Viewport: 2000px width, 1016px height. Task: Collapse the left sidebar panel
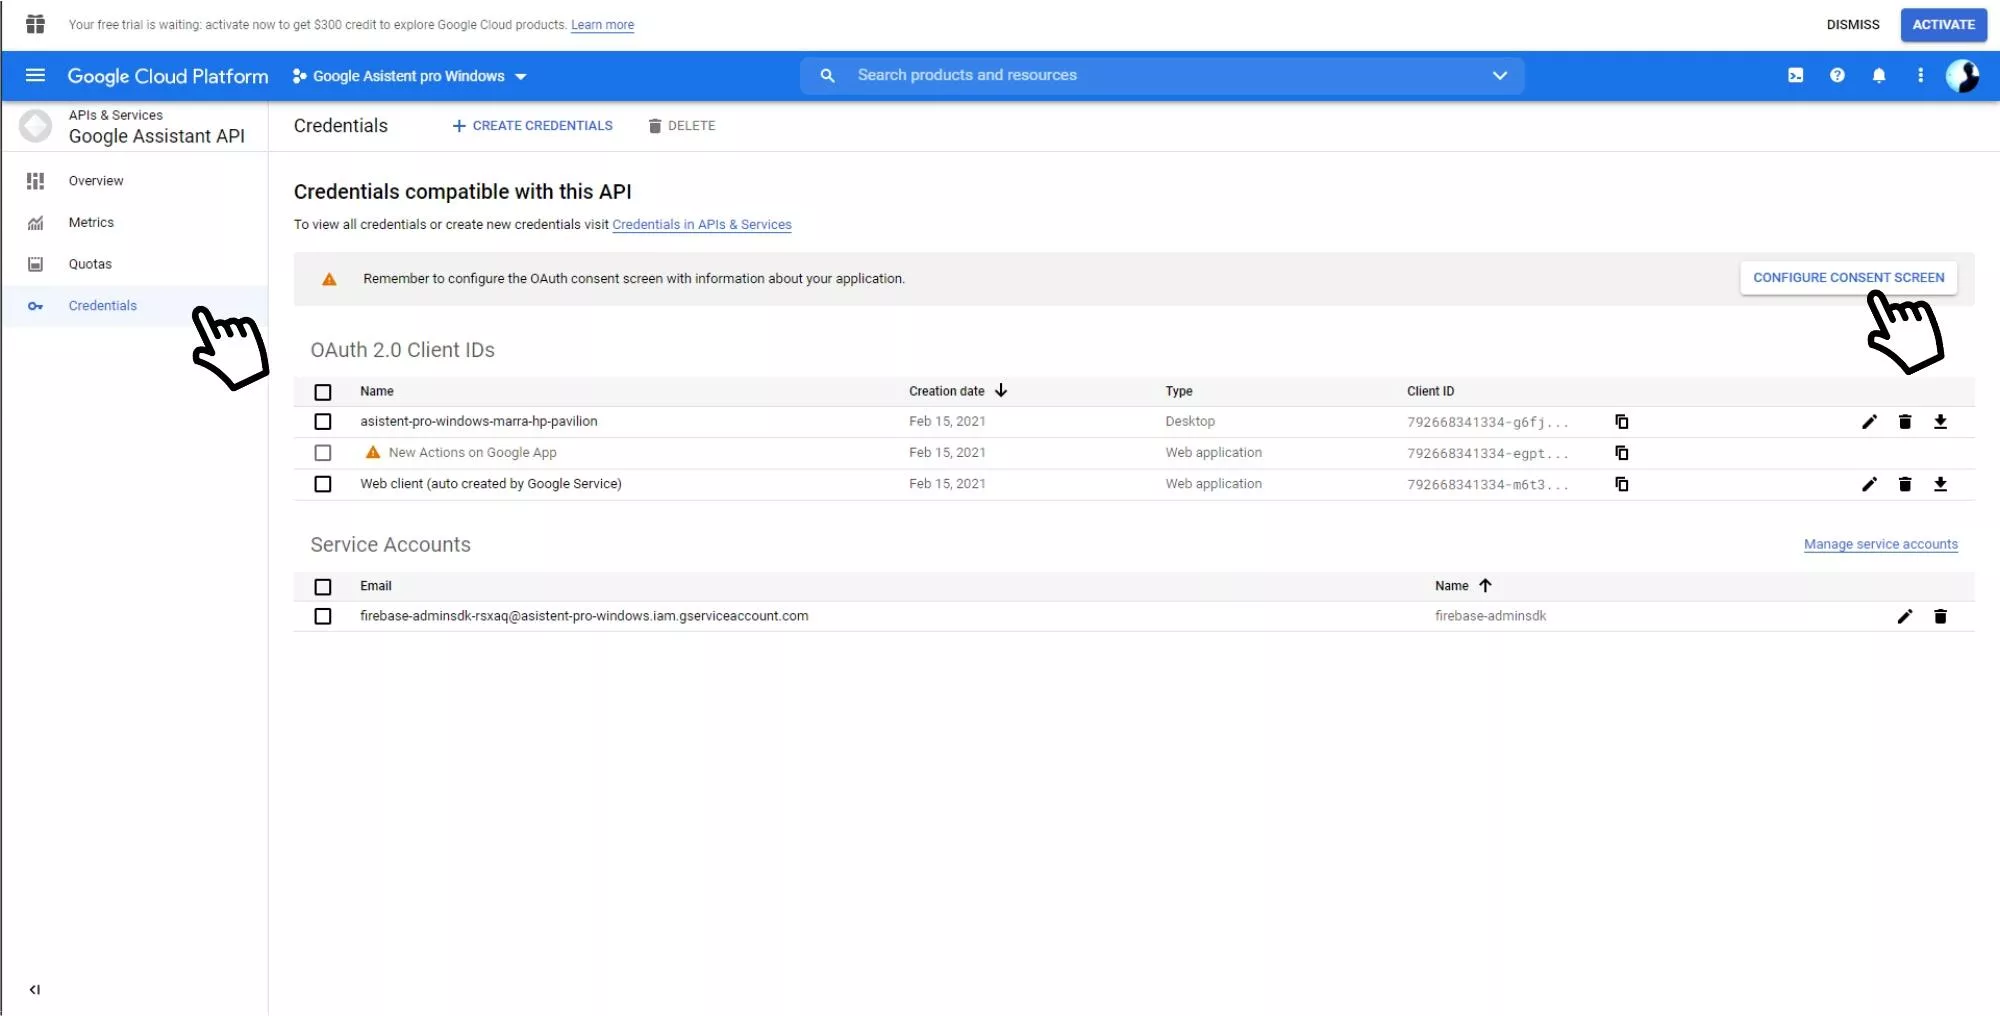point(35,990)
